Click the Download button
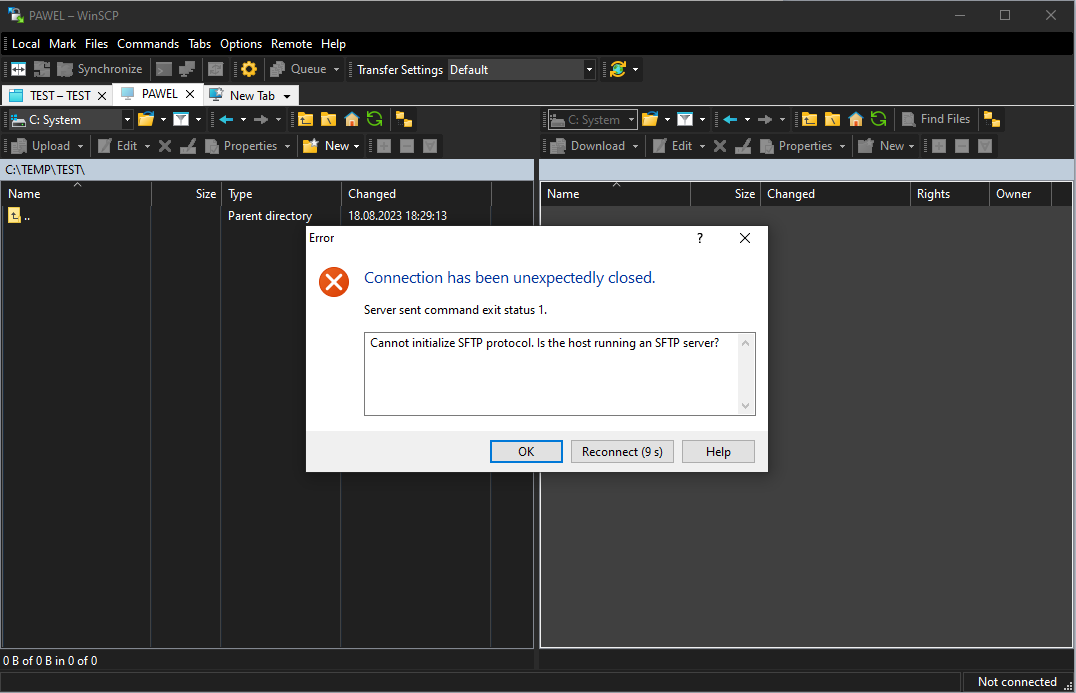Image resolution: width=1076 pixels, height=693 pixels. coord(588,146)
